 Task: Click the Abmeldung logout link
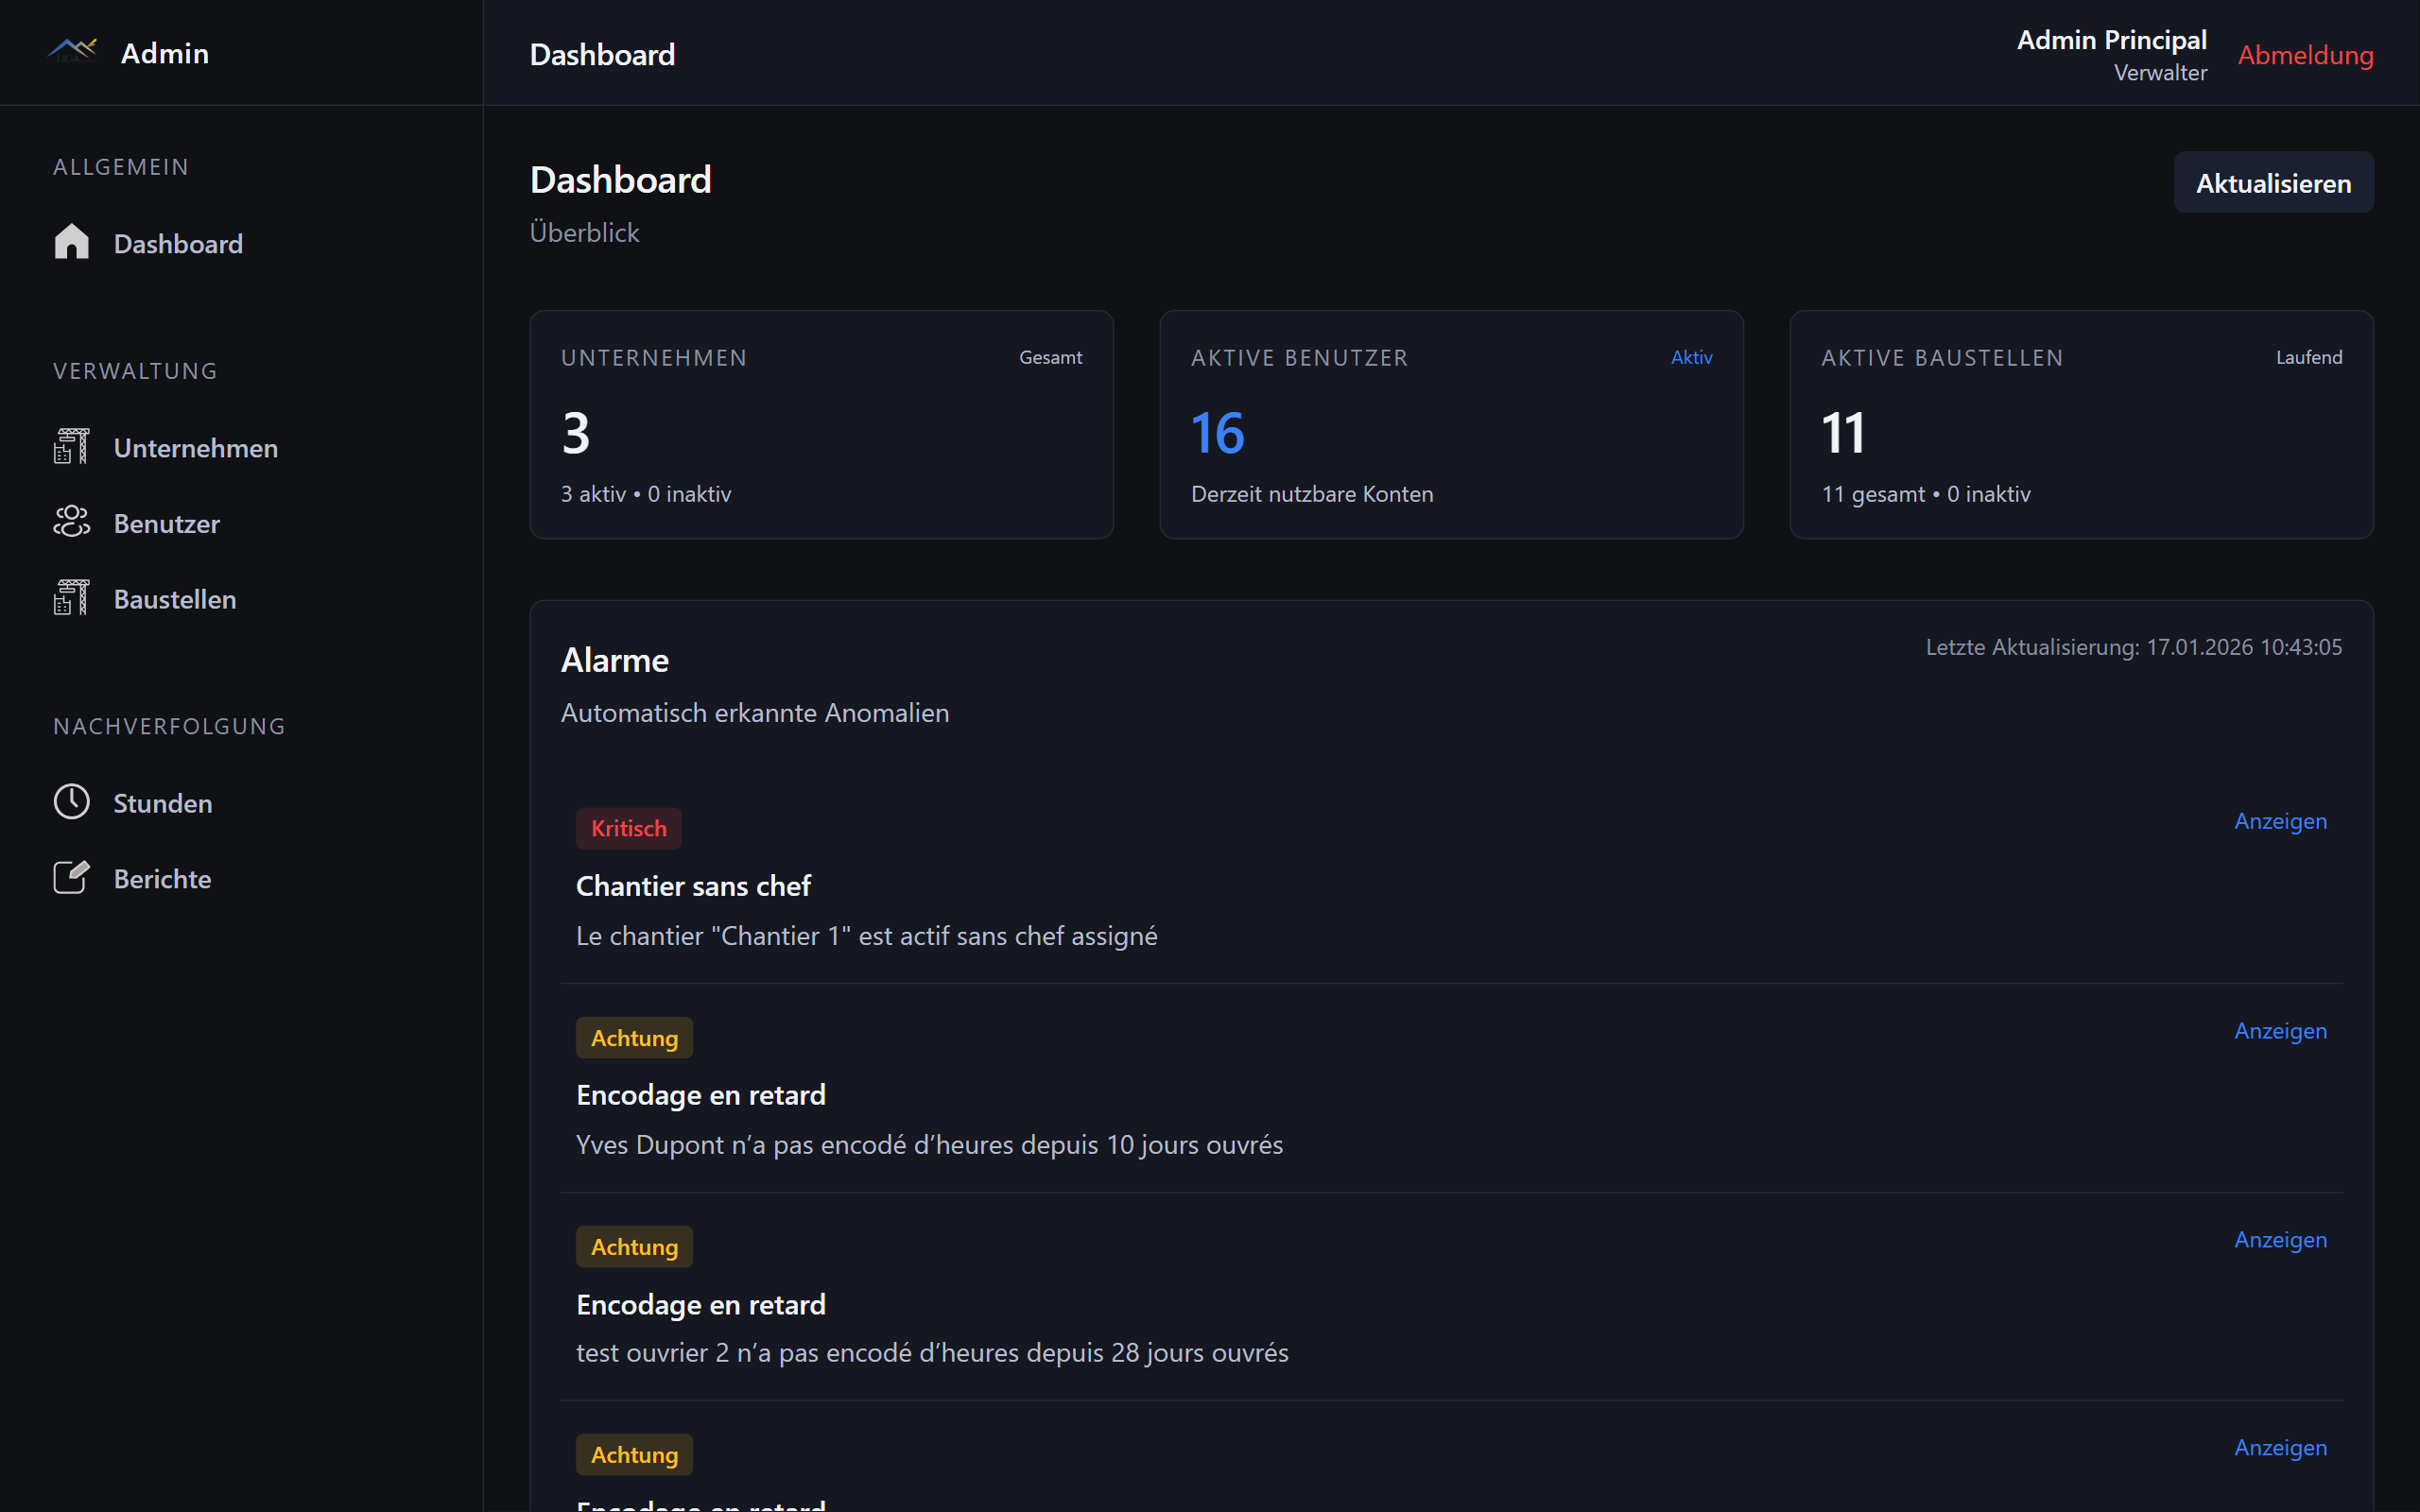tap(2306, 54)
